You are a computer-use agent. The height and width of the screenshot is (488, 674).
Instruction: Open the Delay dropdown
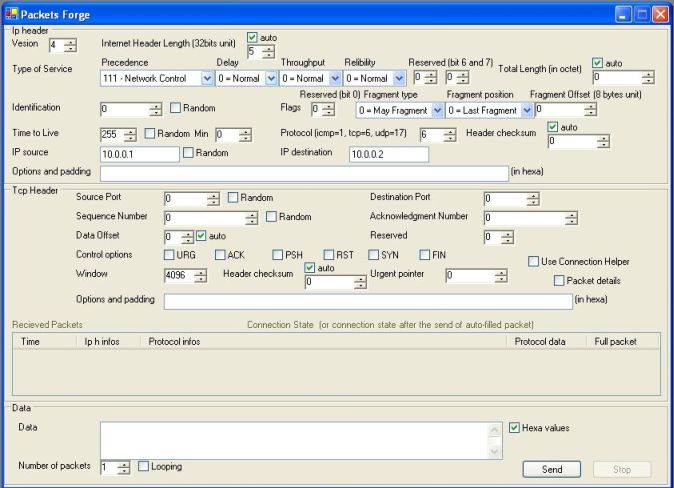tap(271, 78)
